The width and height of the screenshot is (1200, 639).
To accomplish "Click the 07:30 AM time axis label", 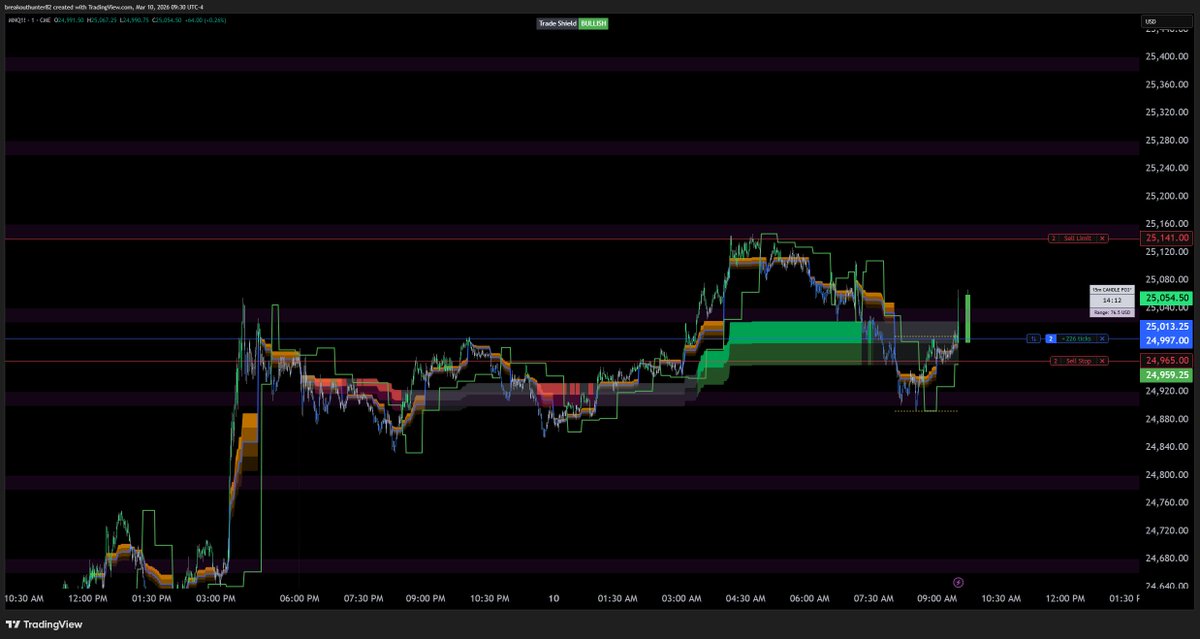I will 874,598.
